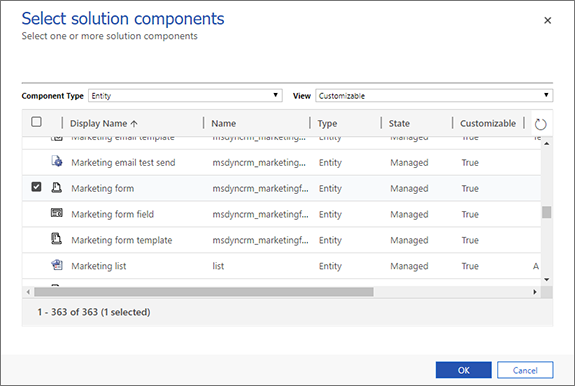
Task: Select the 'Marketing form template' row text
Action: click(122, 240)
